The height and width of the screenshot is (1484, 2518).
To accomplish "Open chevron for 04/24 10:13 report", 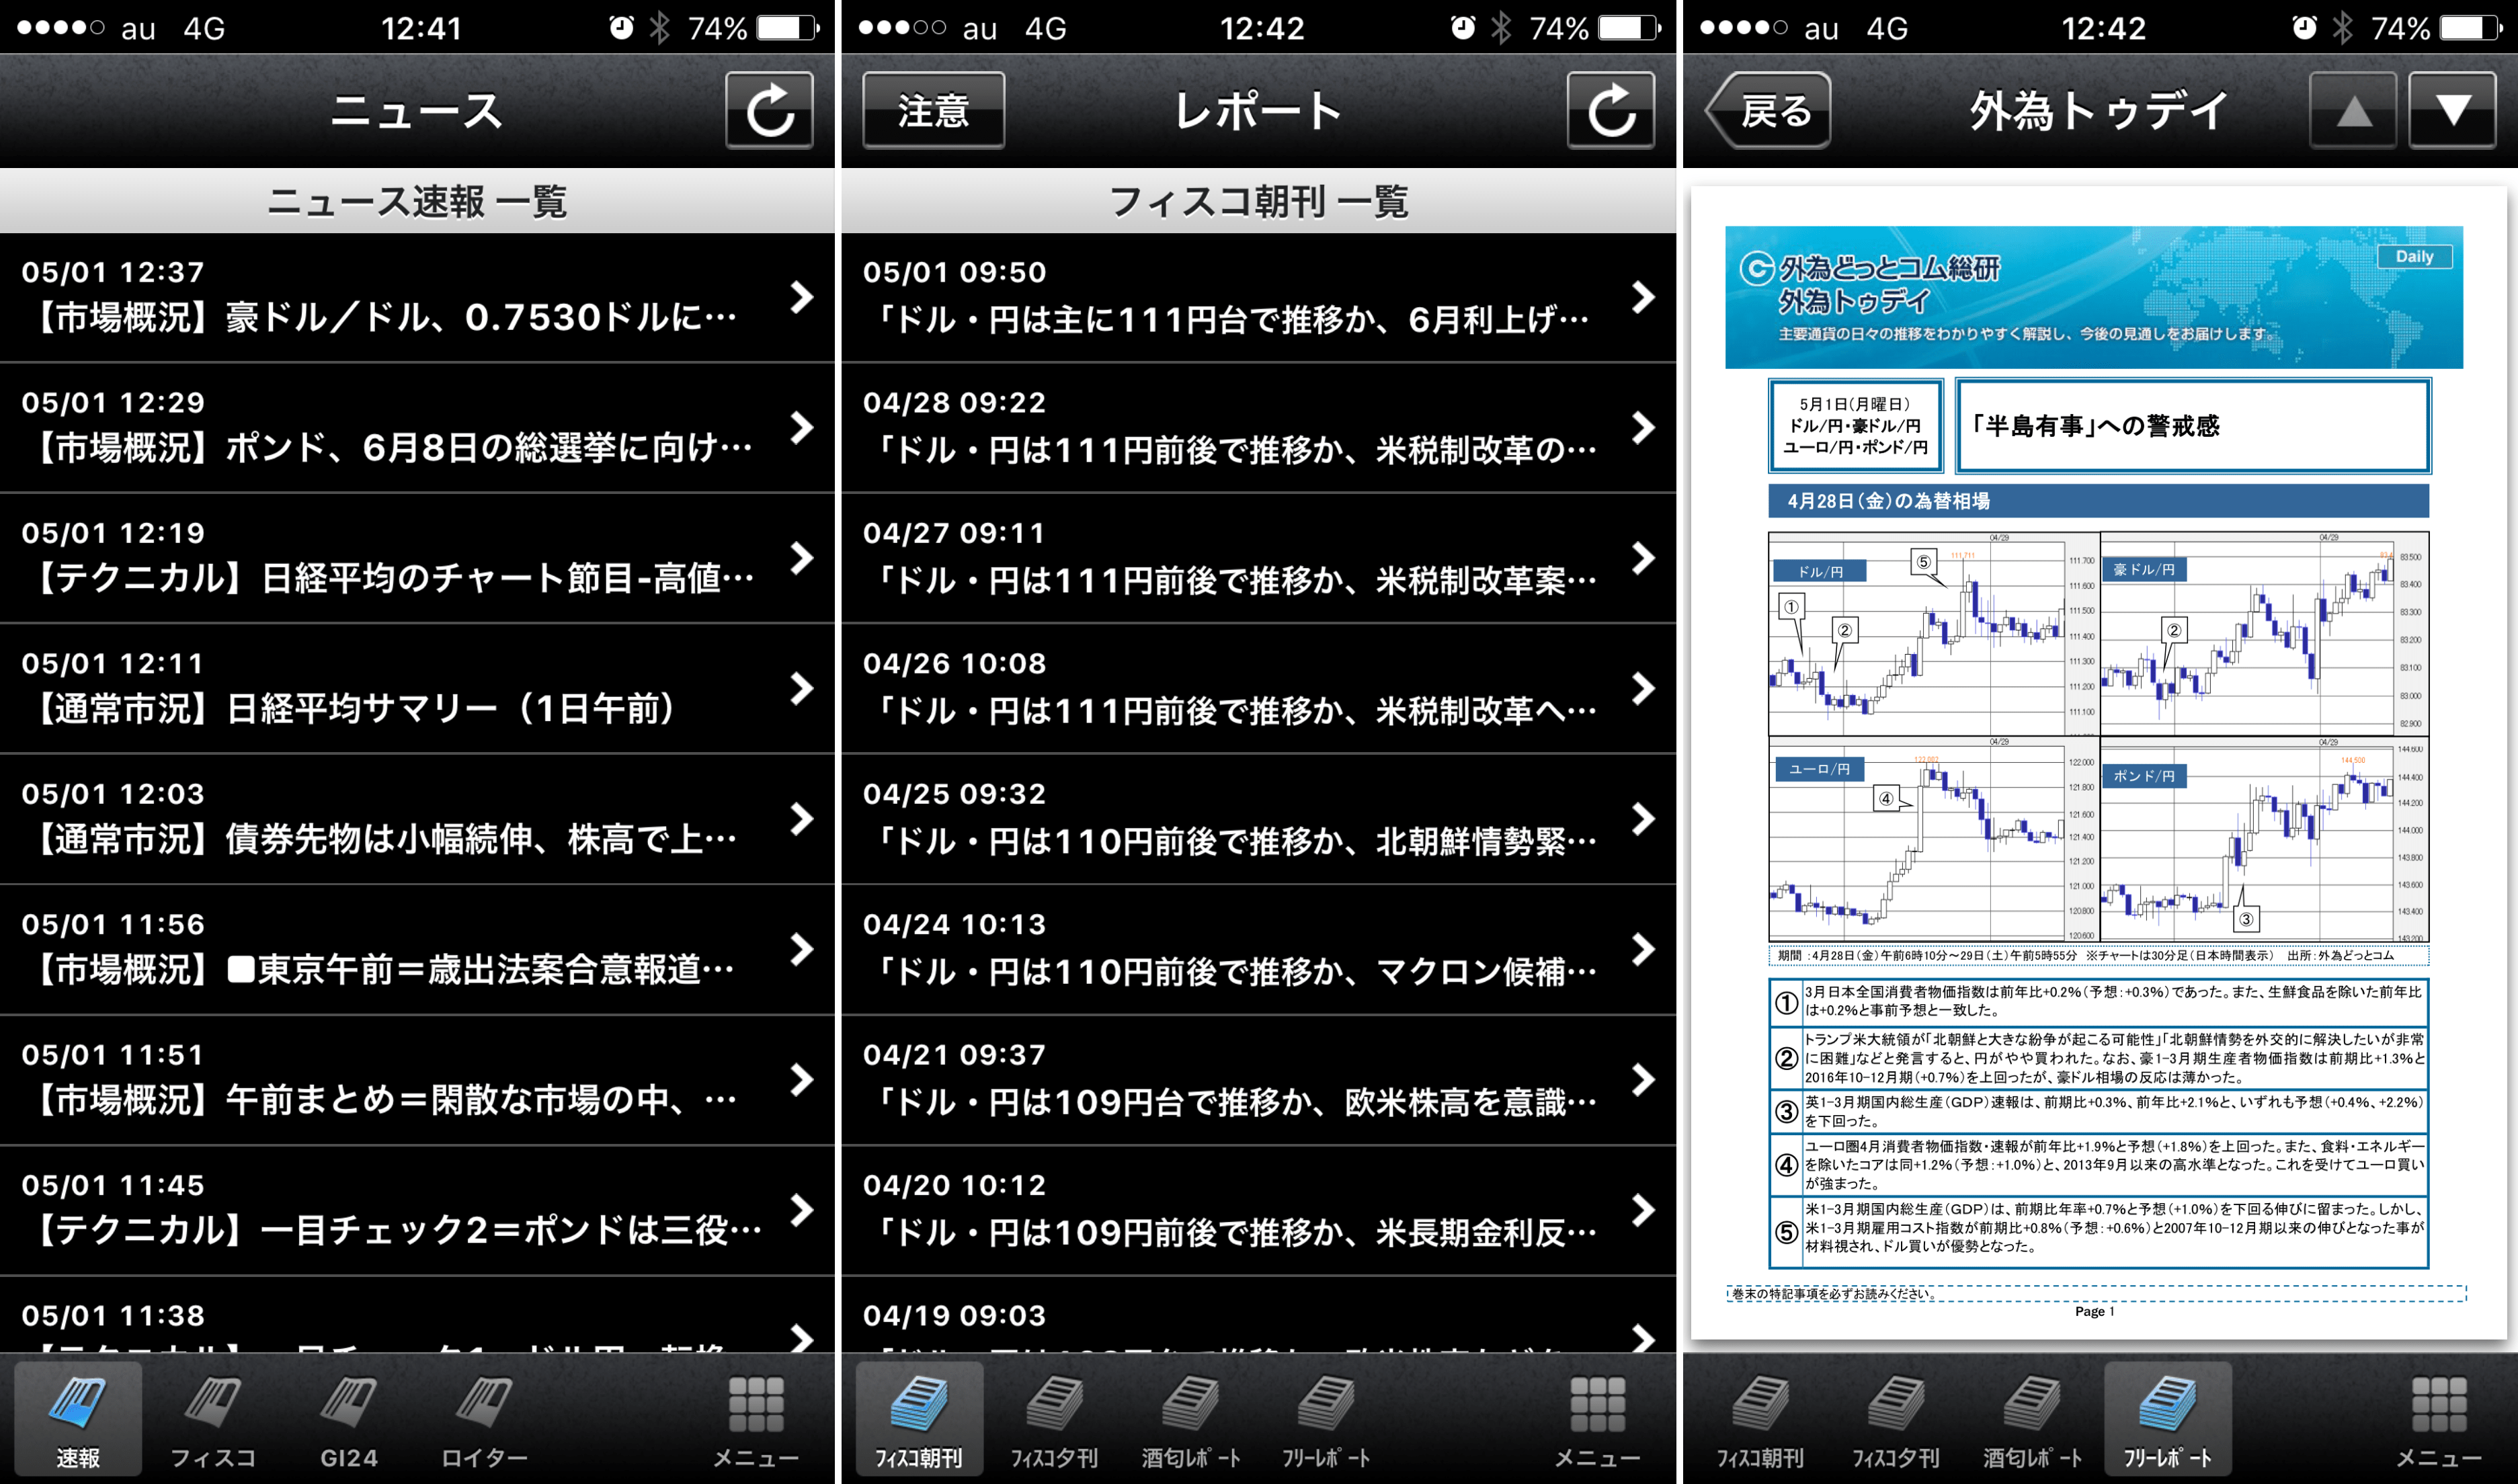I will [x=1643, y=949].
